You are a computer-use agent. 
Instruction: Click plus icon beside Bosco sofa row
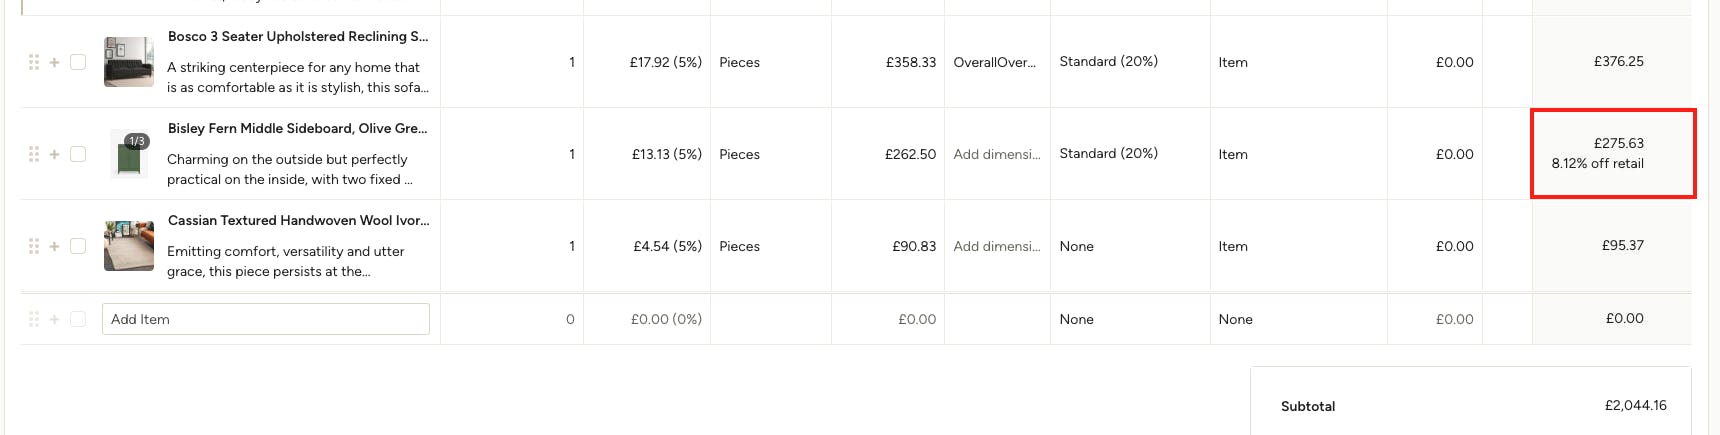click(x=55, y=62)
